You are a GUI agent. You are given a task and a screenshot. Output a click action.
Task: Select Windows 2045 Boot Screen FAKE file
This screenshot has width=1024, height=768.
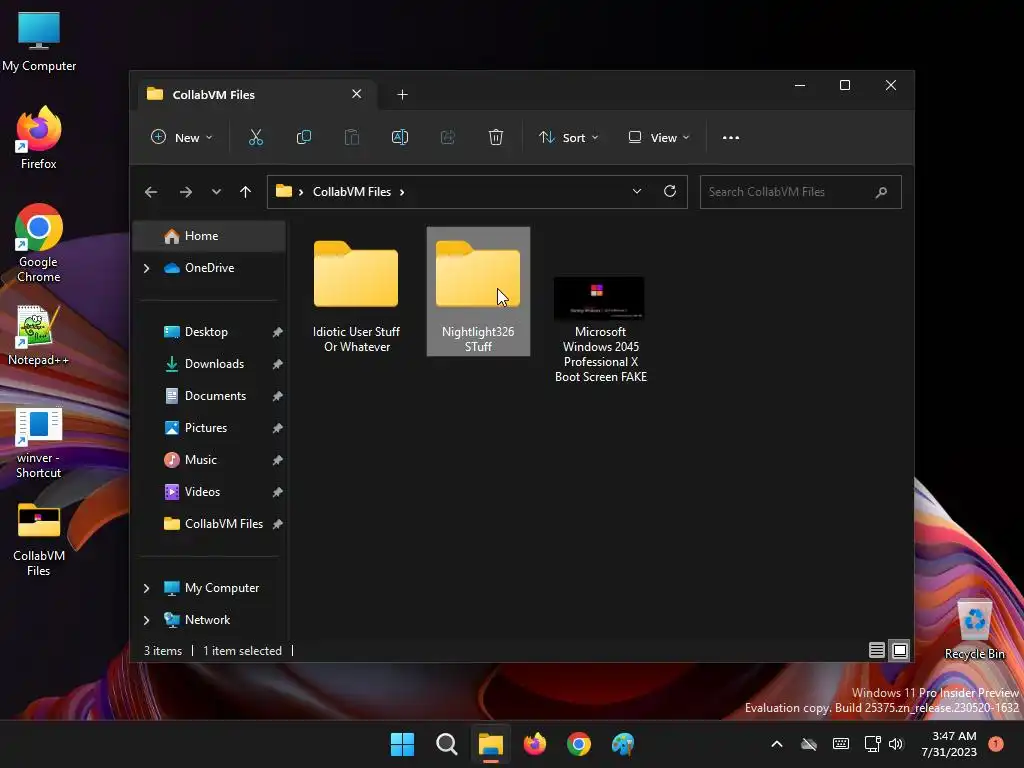600,328
